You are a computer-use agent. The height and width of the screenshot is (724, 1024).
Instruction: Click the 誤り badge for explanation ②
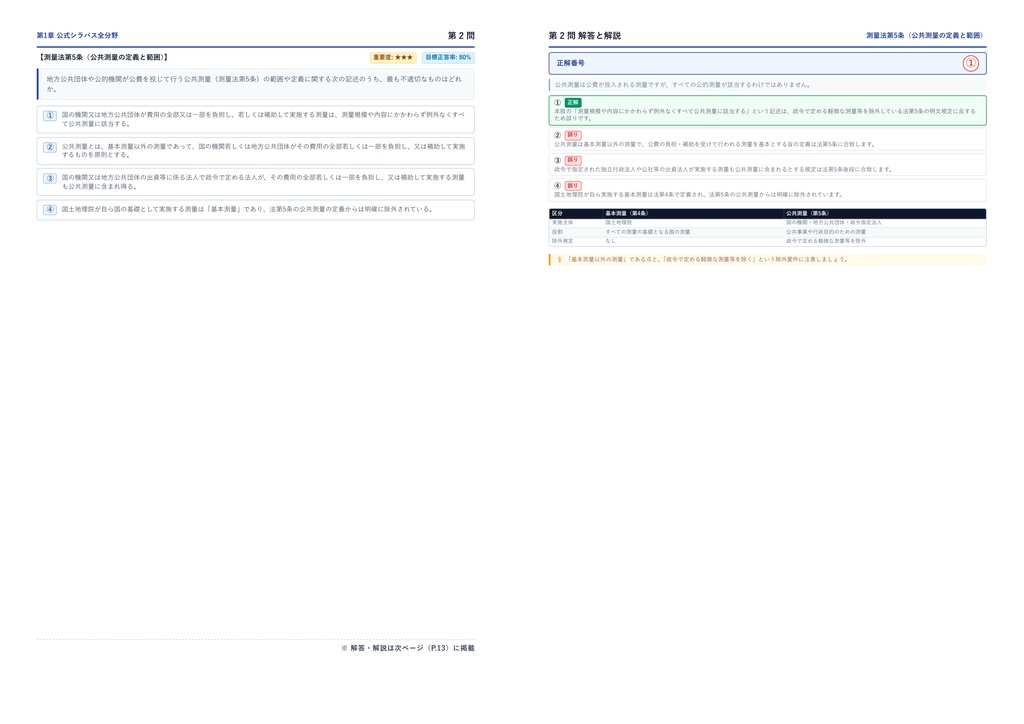coord(573,135)
